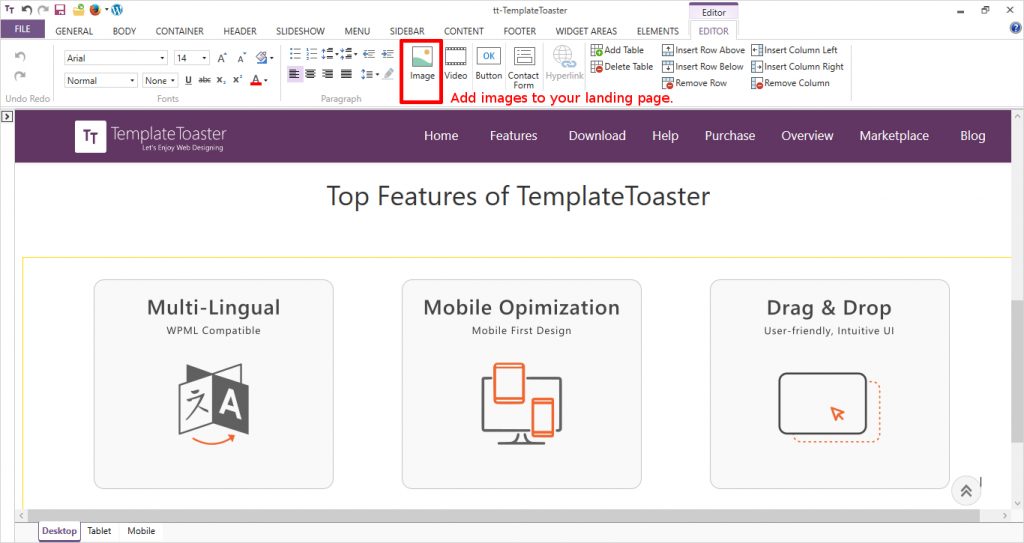1024x543 pixels.
Task: Click the WordPress icon in quick access bar
Action: pyautogui.click(x=117, y=10)
